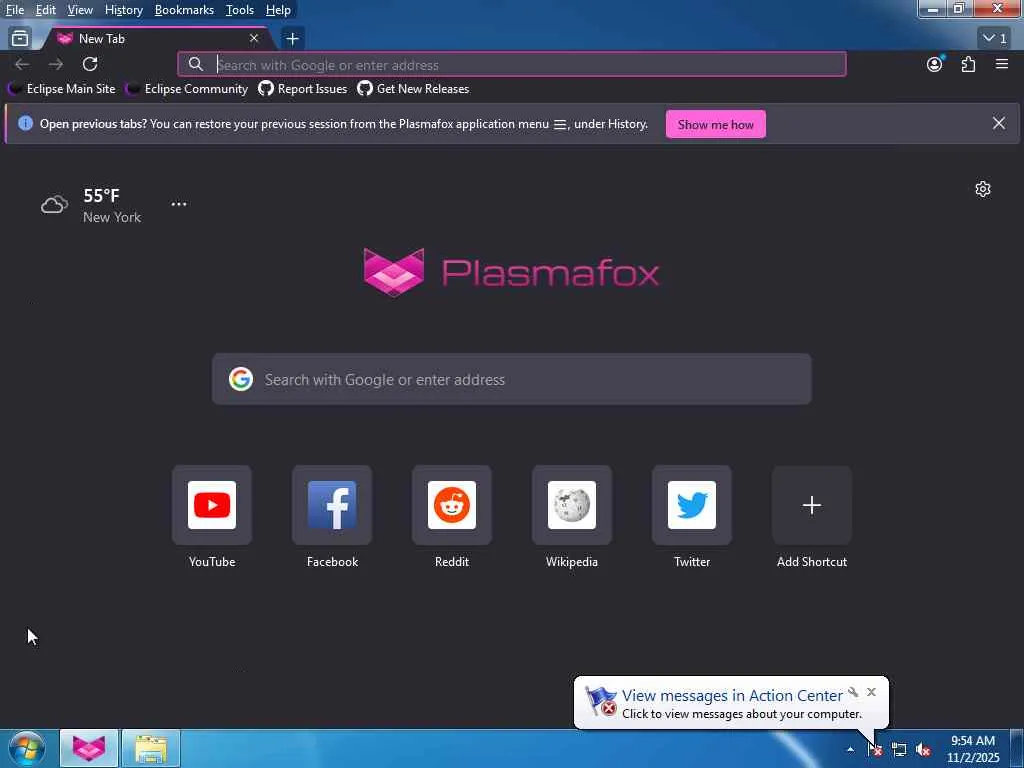This screenshot has height=768, width=1024.
Task: Click the wrench icon in Action Center balloon
Action: click(853, 692)
